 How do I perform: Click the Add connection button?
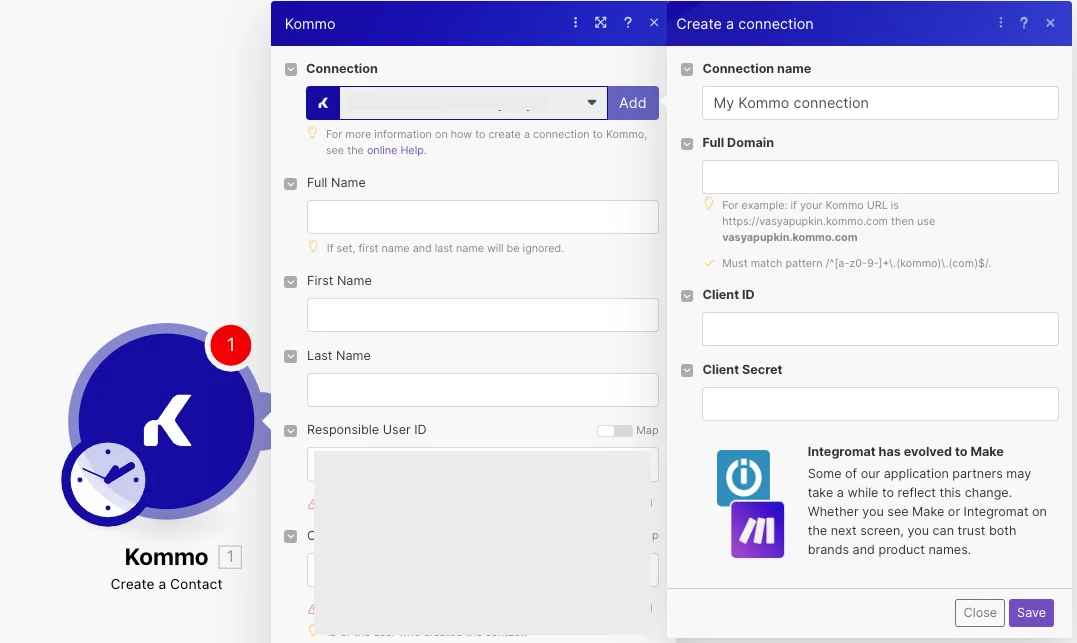tap(633, 103)
